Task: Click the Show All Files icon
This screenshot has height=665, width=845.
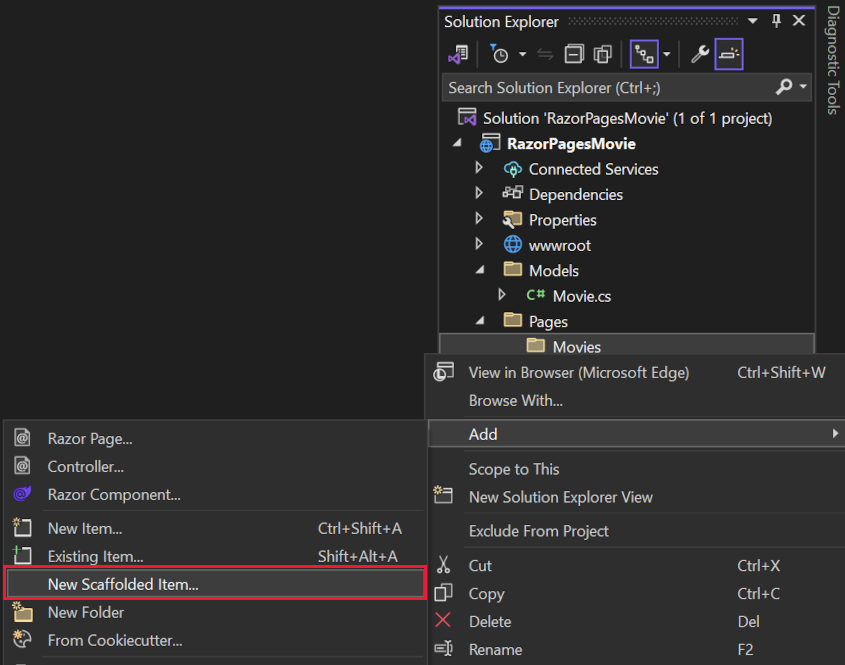Action: [602, 54]
